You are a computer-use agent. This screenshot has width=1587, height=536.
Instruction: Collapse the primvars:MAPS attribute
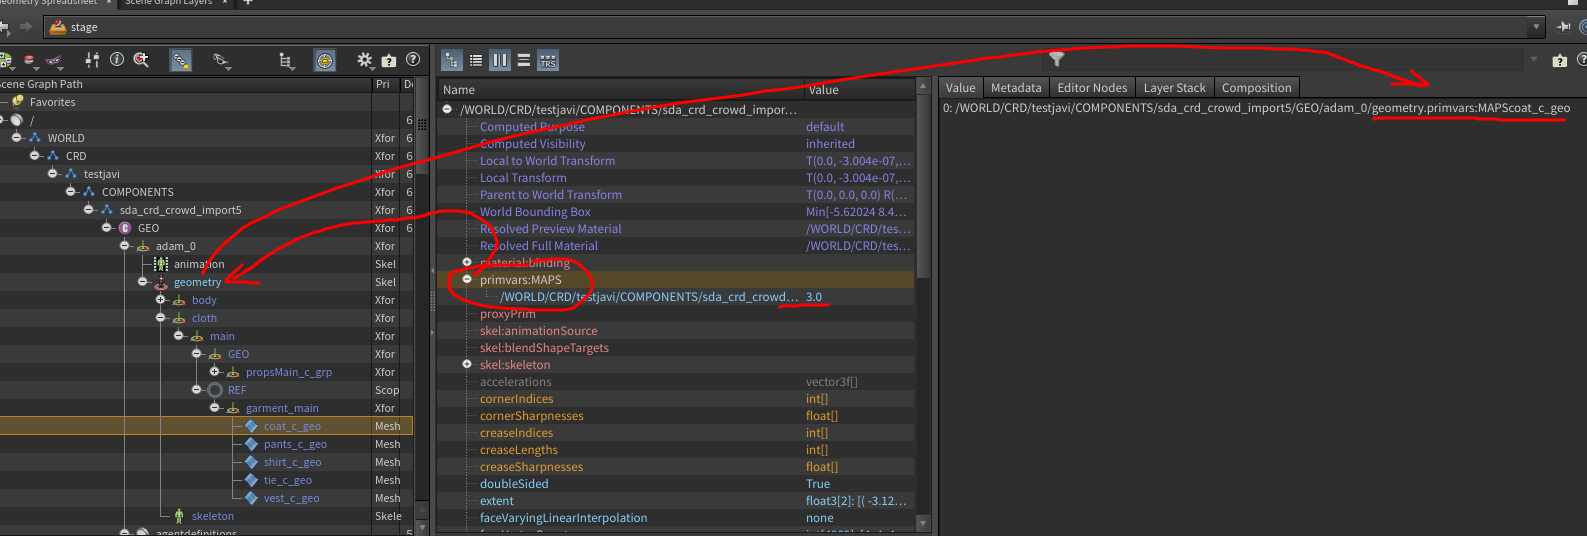click(466, 279)
